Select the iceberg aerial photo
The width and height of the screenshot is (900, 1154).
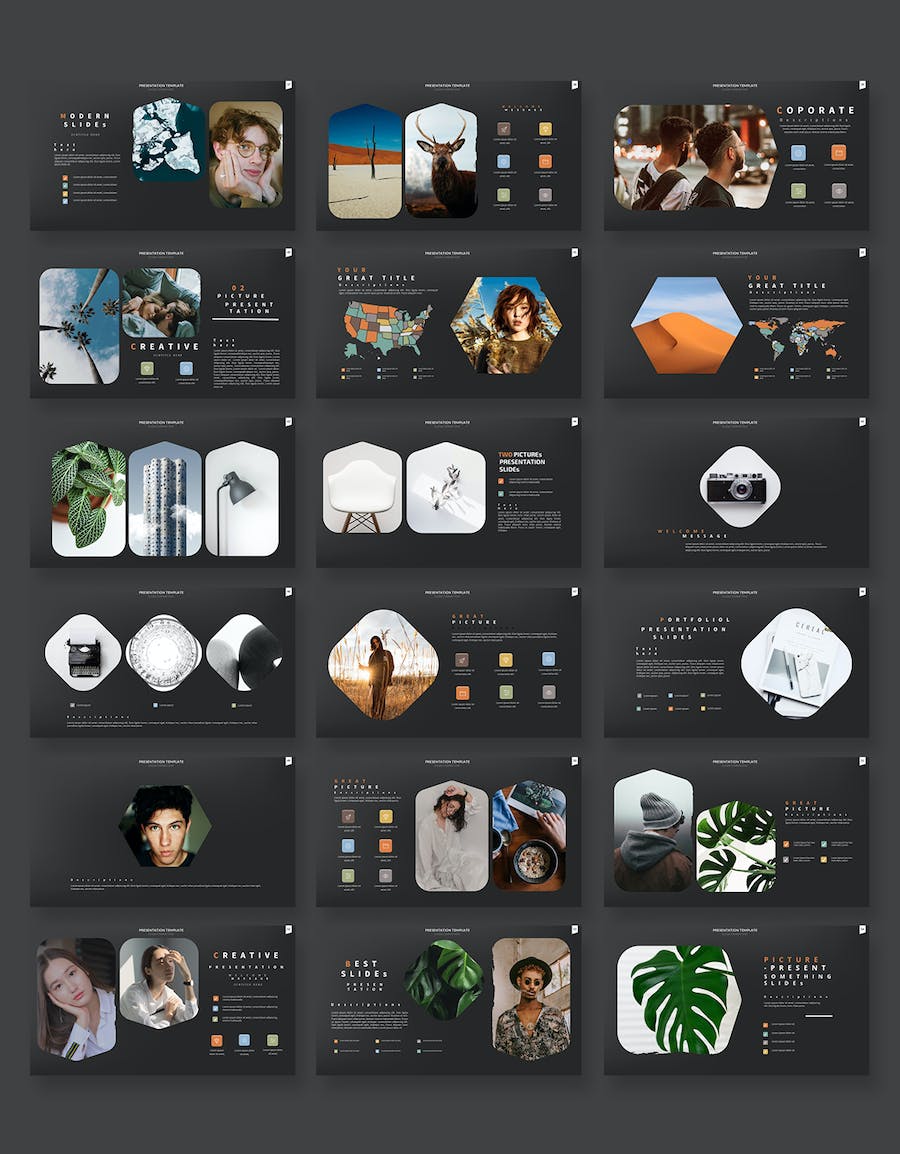click(x=169, y=140)
